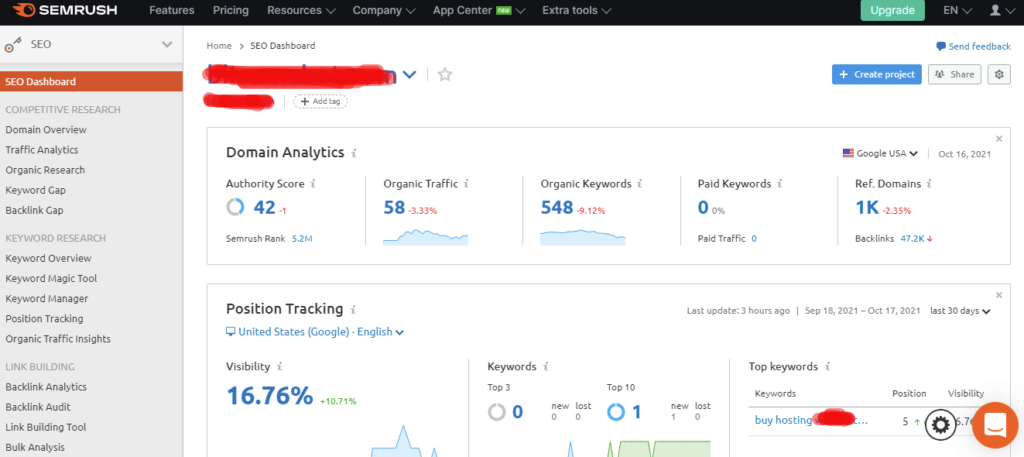
Task: Click Organic Traffic value 58
Action: (394, 208)
